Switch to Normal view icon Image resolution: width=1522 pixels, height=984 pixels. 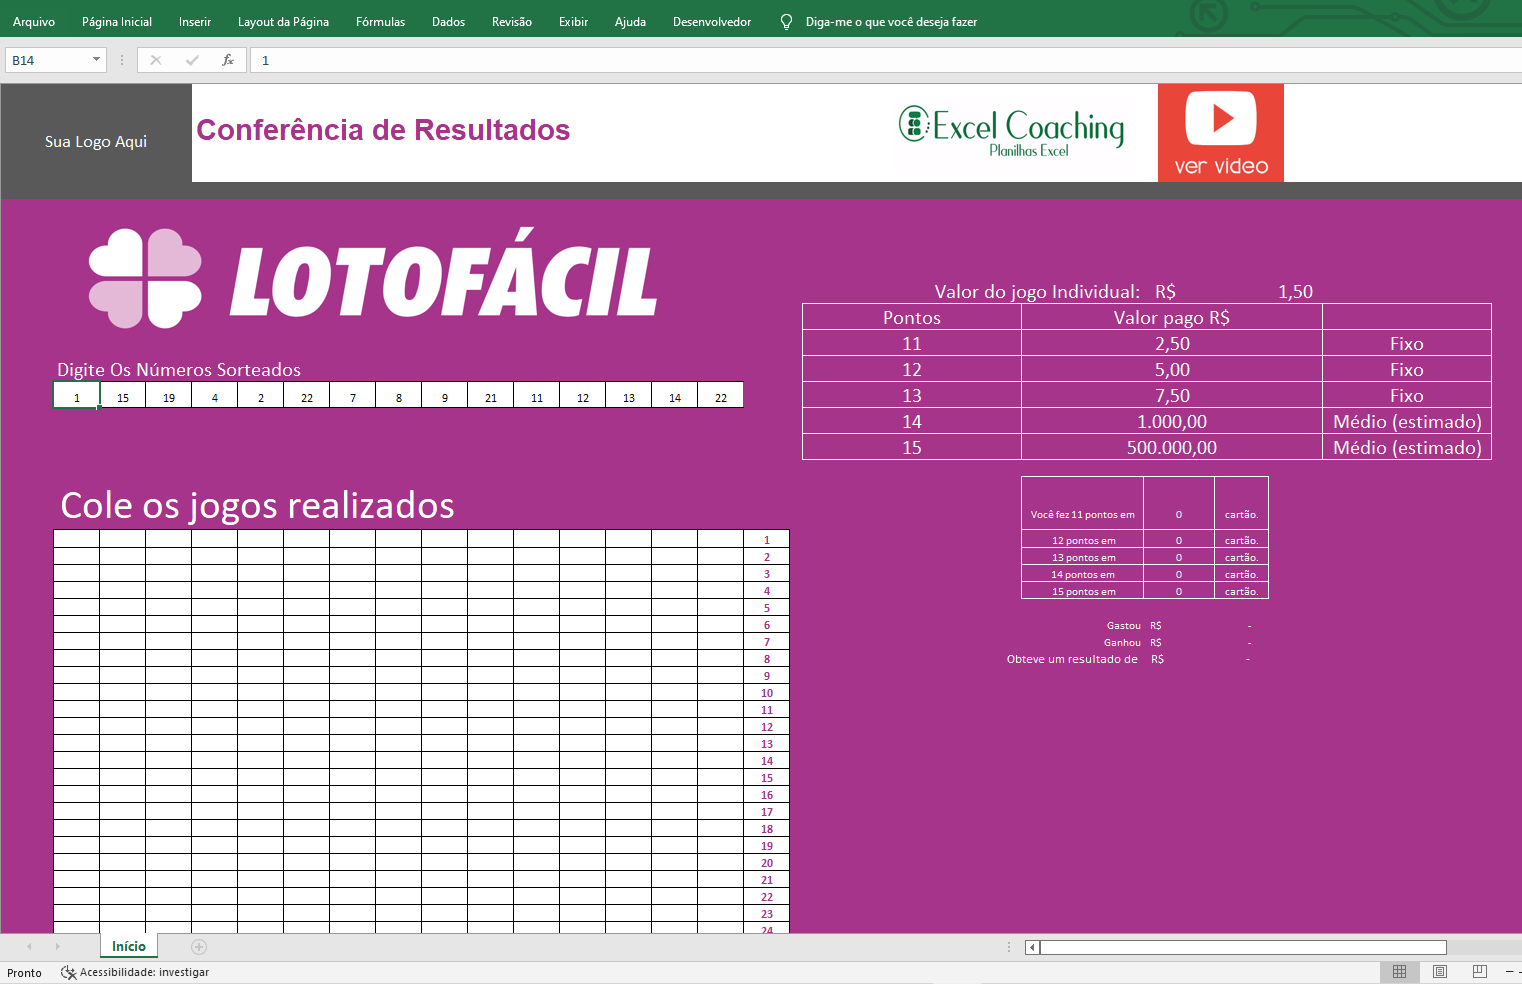click(1399, 971)
